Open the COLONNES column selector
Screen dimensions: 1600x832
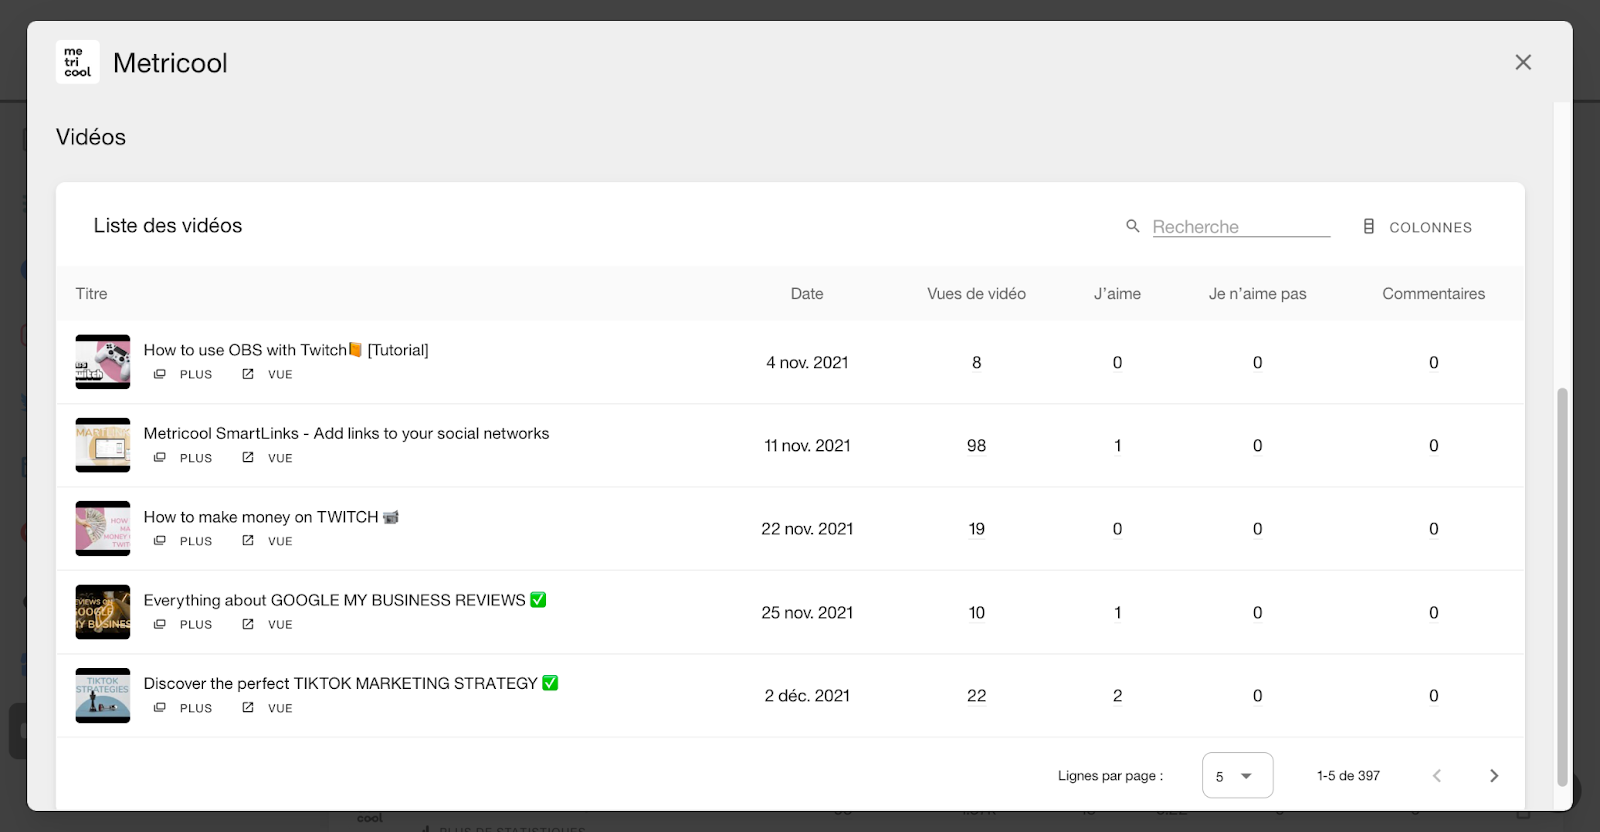coord(1417,227)
